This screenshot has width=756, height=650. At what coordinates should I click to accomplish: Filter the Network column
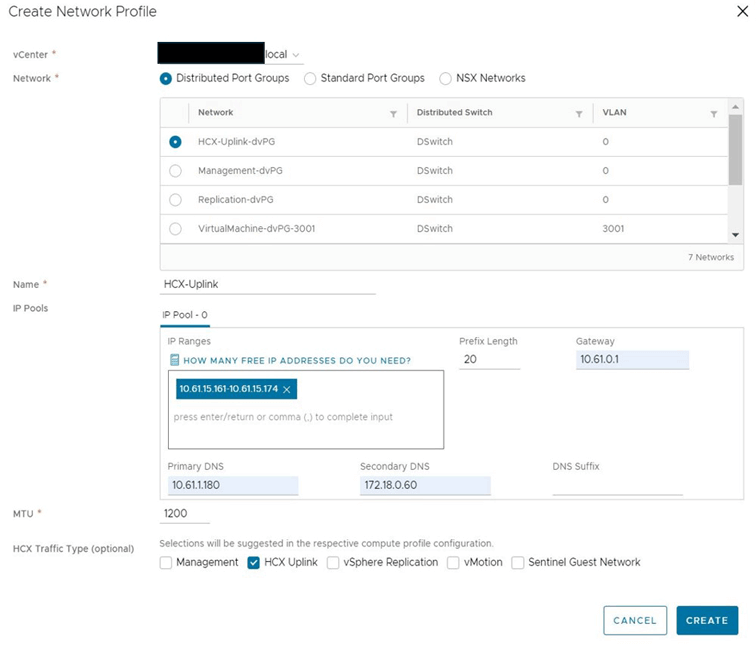point(393,114)
